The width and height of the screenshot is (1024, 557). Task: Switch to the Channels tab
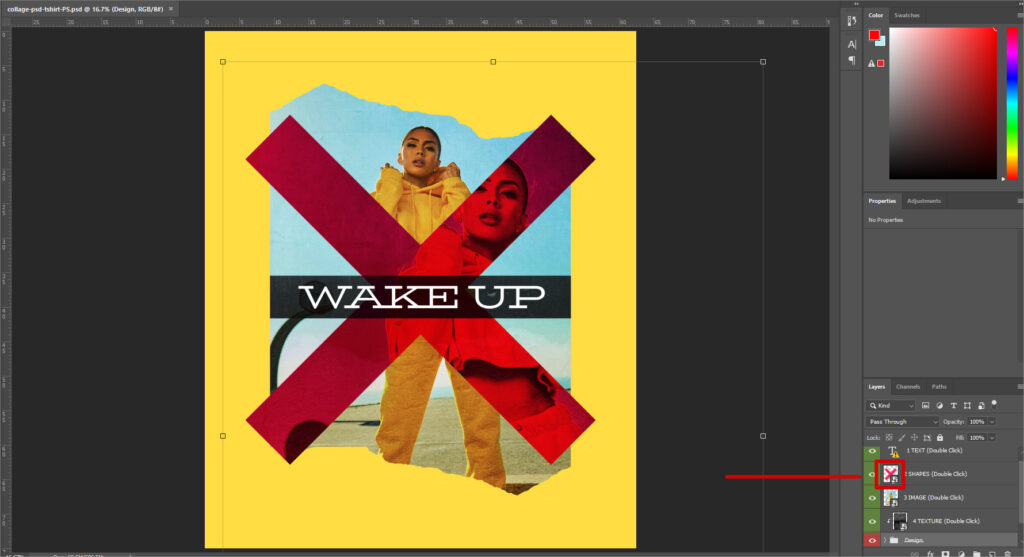(908, 387)
